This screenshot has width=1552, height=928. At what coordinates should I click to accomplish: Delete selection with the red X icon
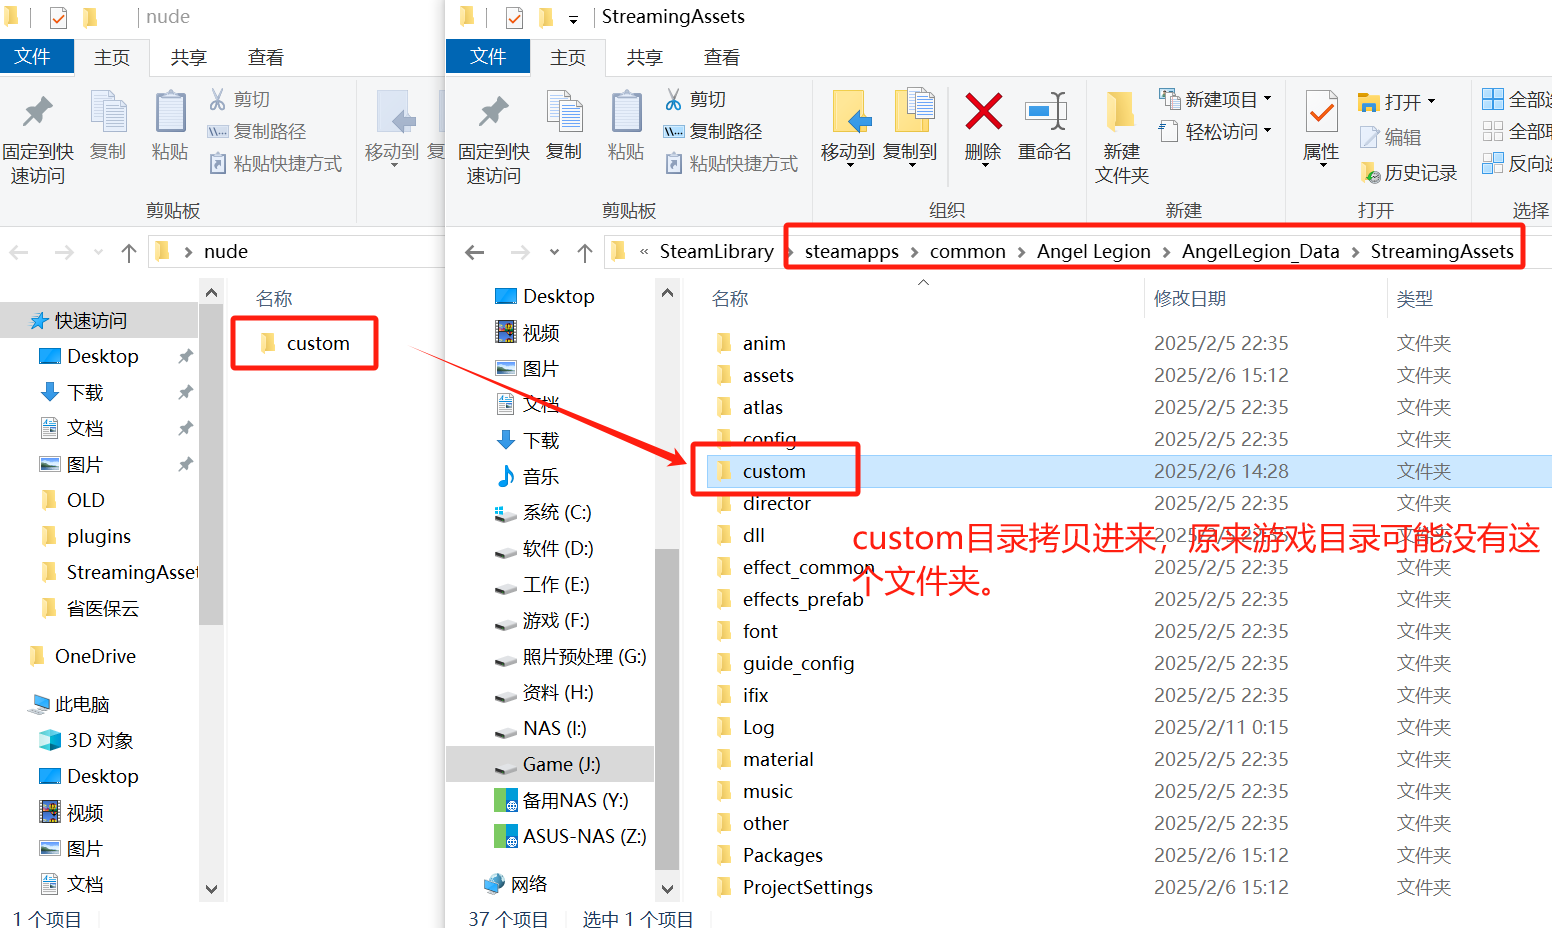click(x=983, y=125)
